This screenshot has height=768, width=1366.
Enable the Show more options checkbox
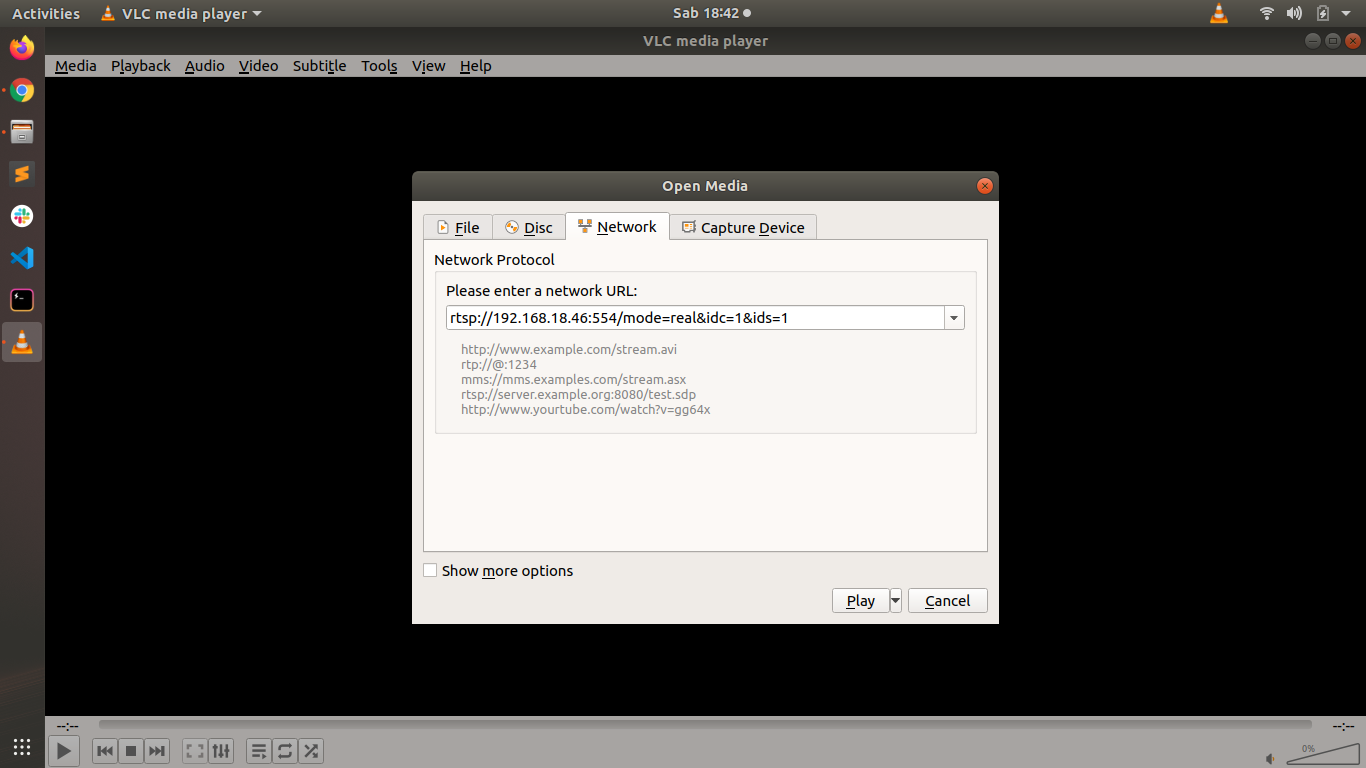point(430,570)
